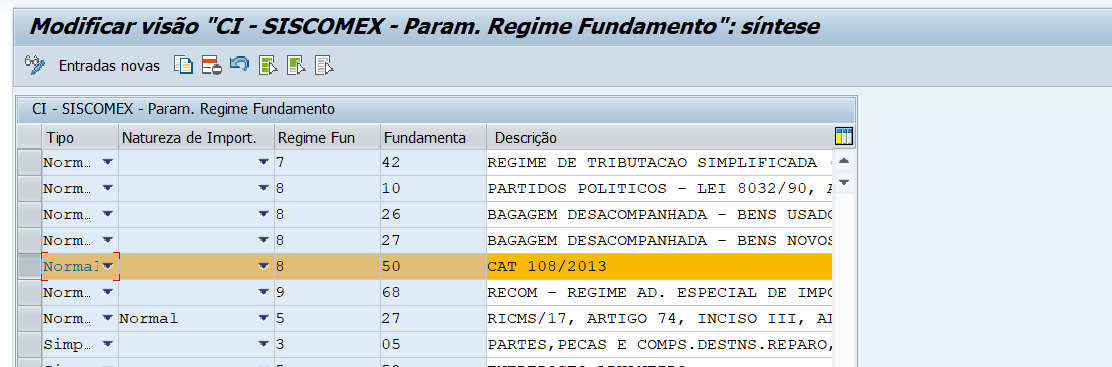Screen dimensions: 1112x367
Task: Click the display/change glasses-pencil icon
Action: pyautogui.click(x=34, y=65)
